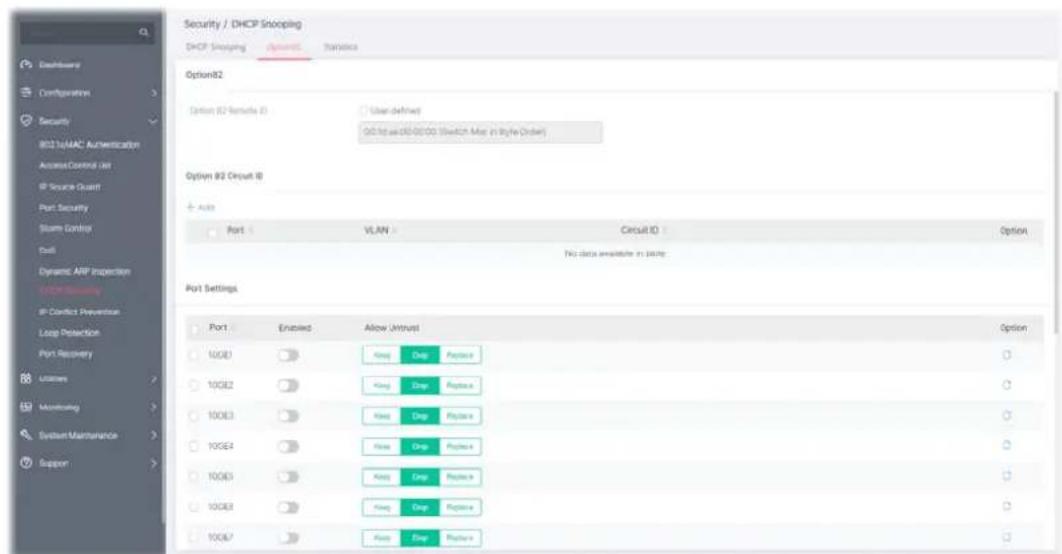The height and width of the screenshot is (554, 1062).
Task: Set 10GE1 Allow Untrust to Keep
Action: 382,355
